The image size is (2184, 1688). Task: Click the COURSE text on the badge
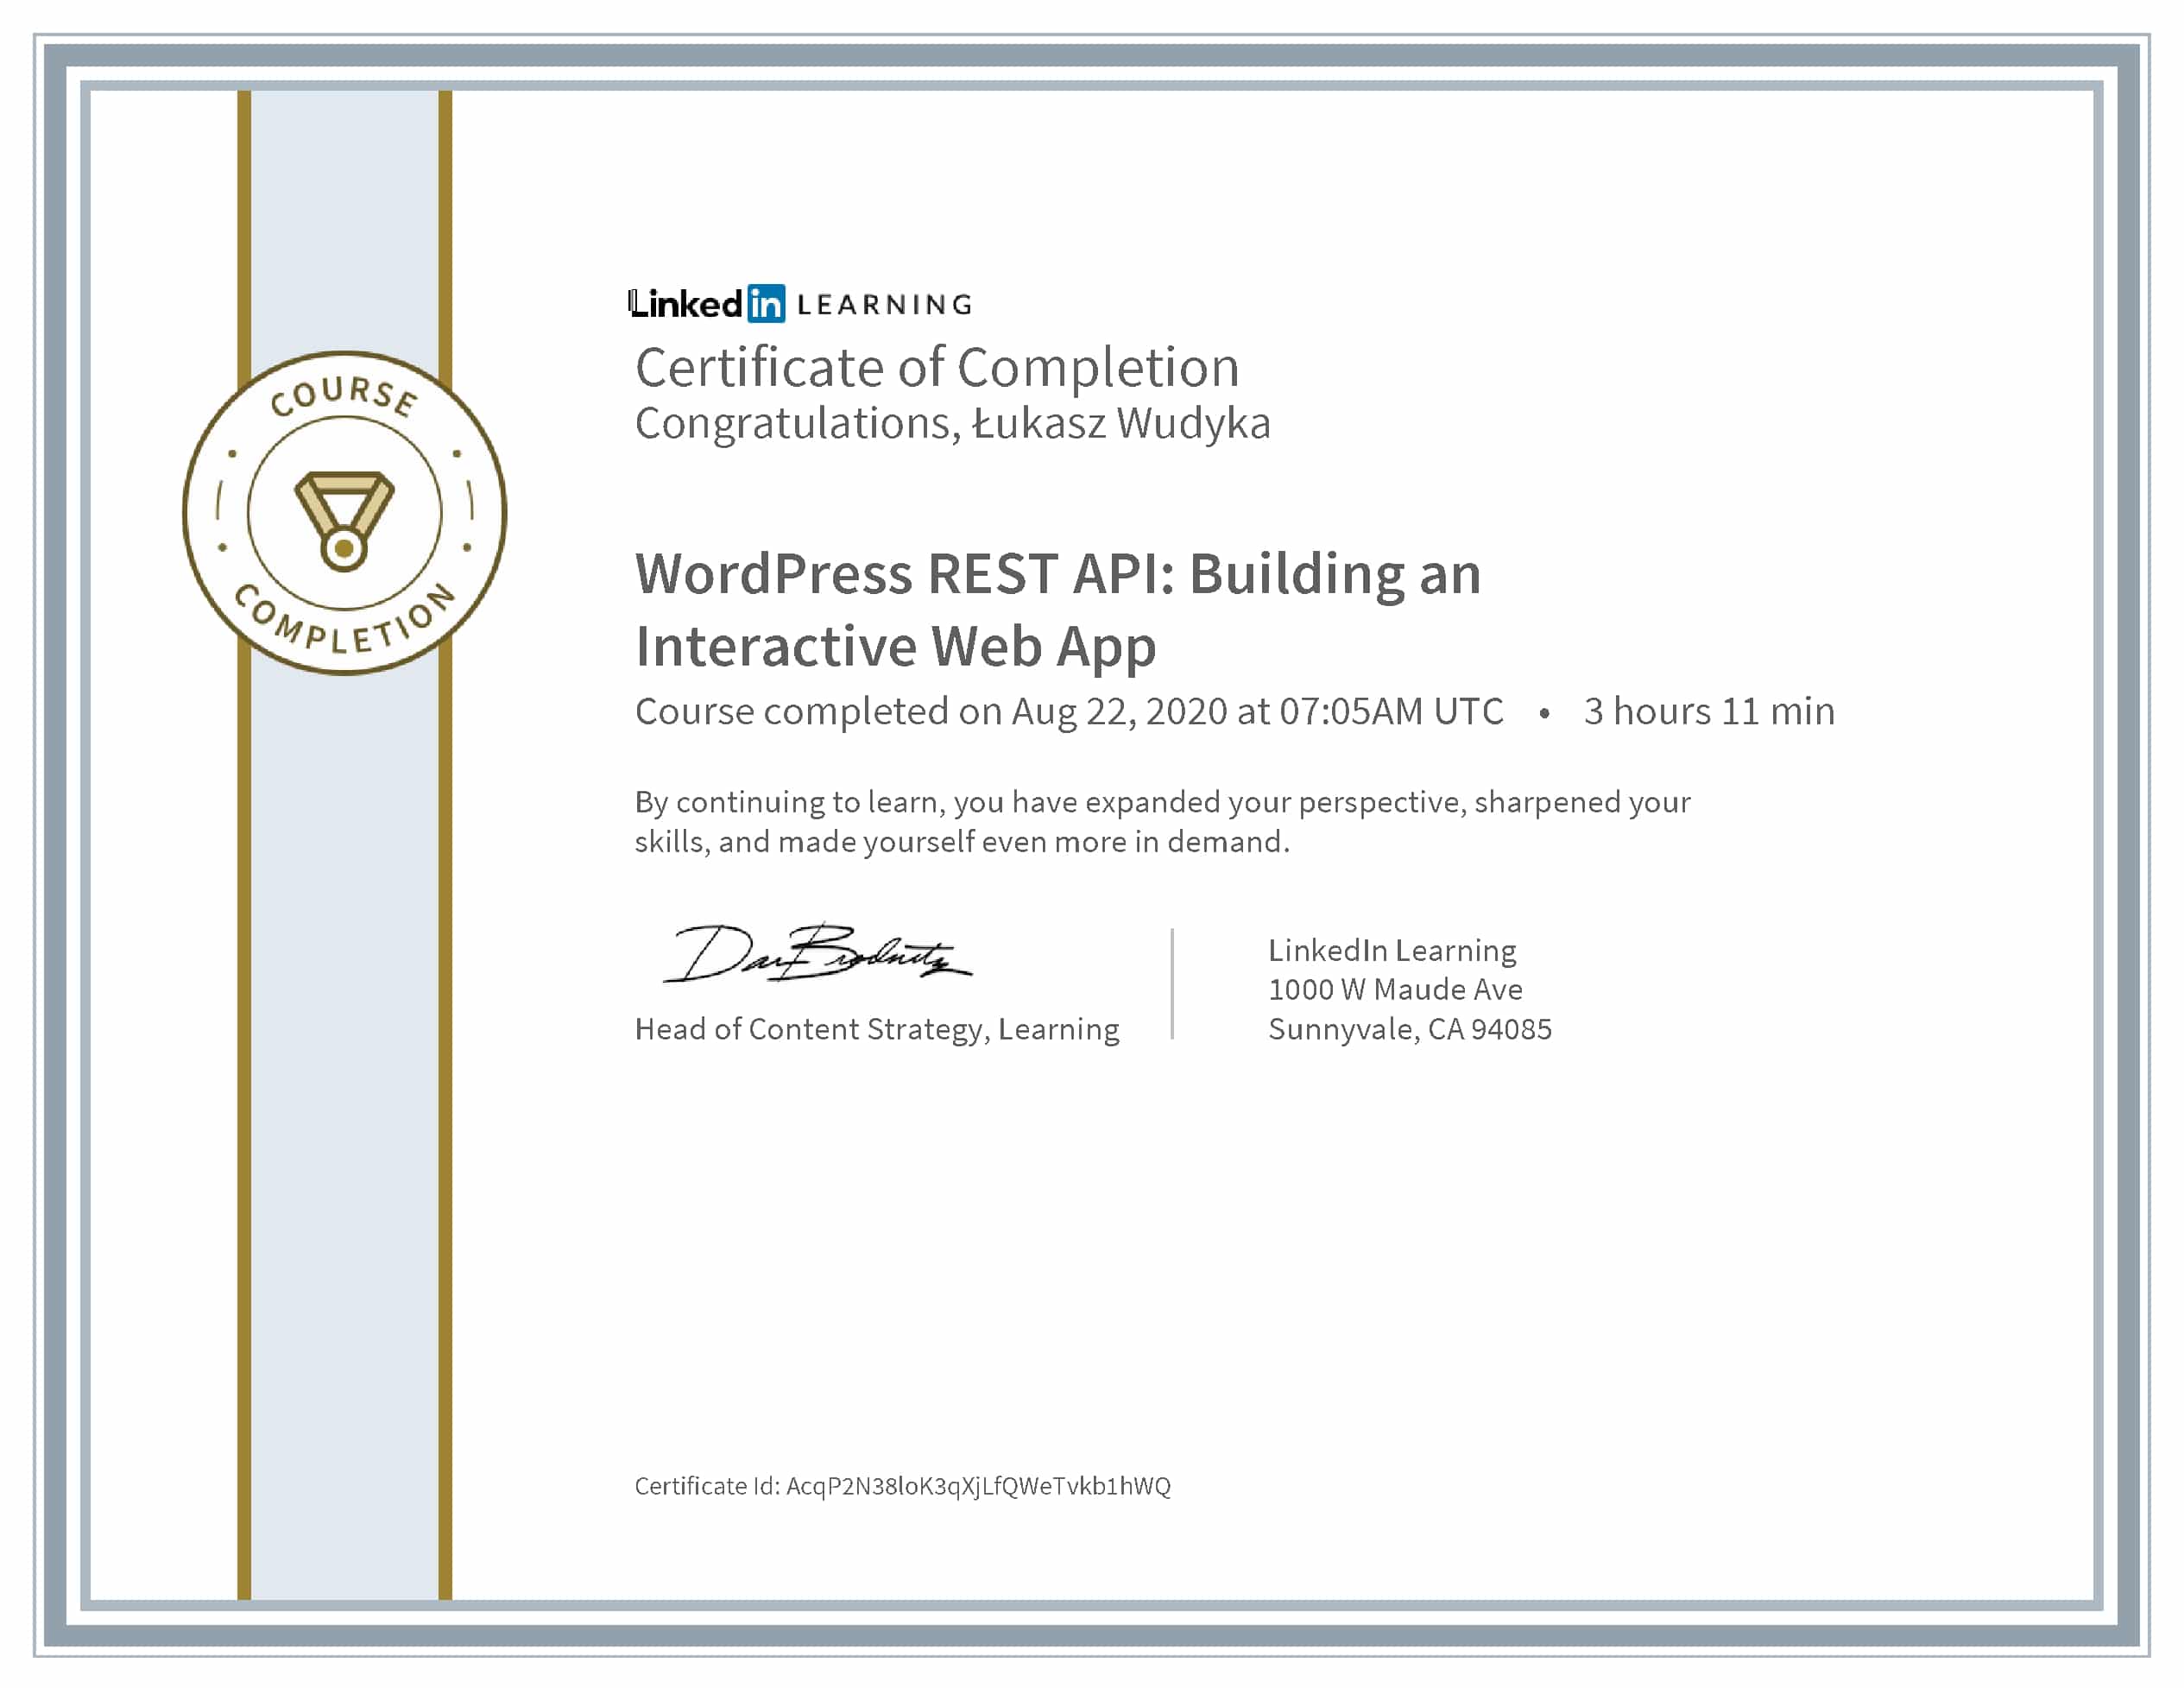(x=344, y=394)
